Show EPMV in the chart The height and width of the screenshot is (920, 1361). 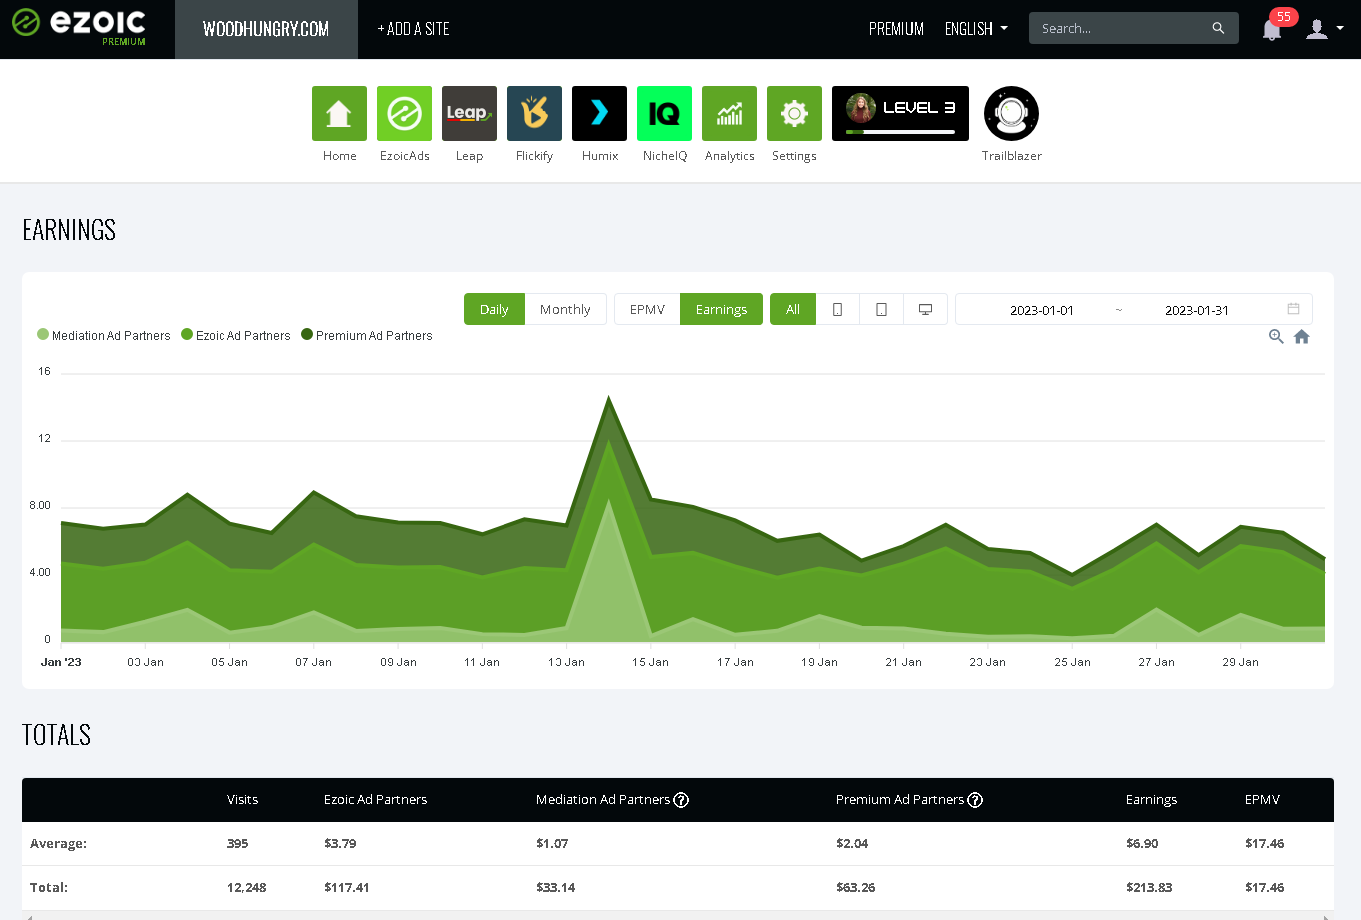pyautogui.click(x=647, y=309)
